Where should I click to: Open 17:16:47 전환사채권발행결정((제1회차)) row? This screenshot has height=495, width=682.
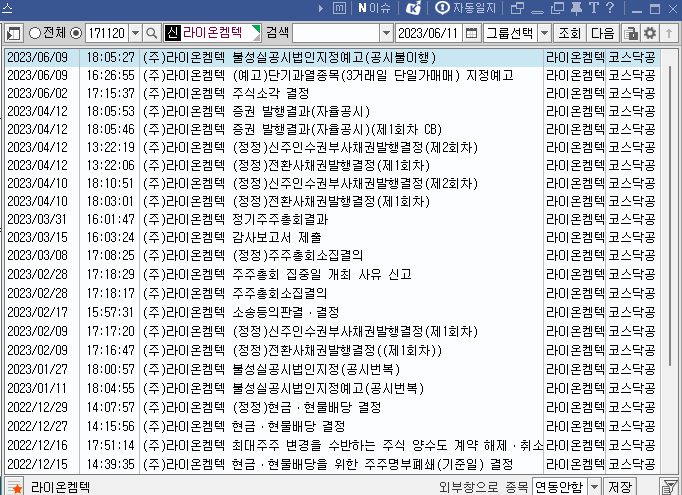[x=332, y=350]
